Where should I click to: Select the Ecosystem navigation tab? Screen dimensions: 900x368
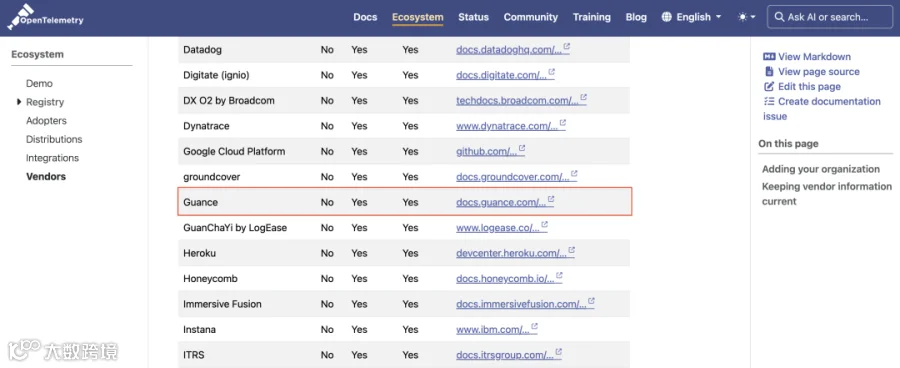(417, 17)
